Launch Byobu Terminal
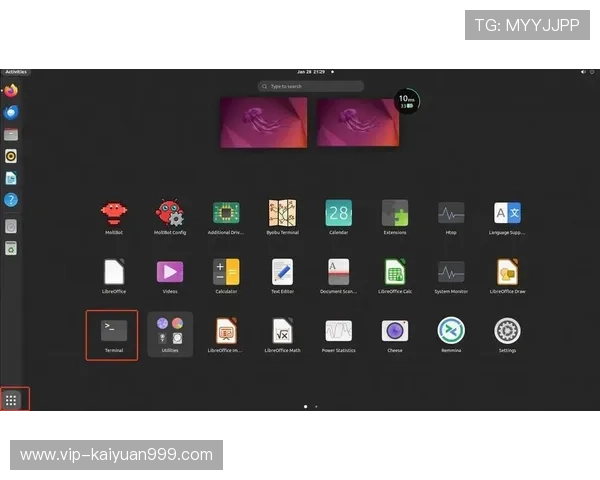The width and height of the screenshot is (600, 480). pyautogui.click(x=282, y=216)
